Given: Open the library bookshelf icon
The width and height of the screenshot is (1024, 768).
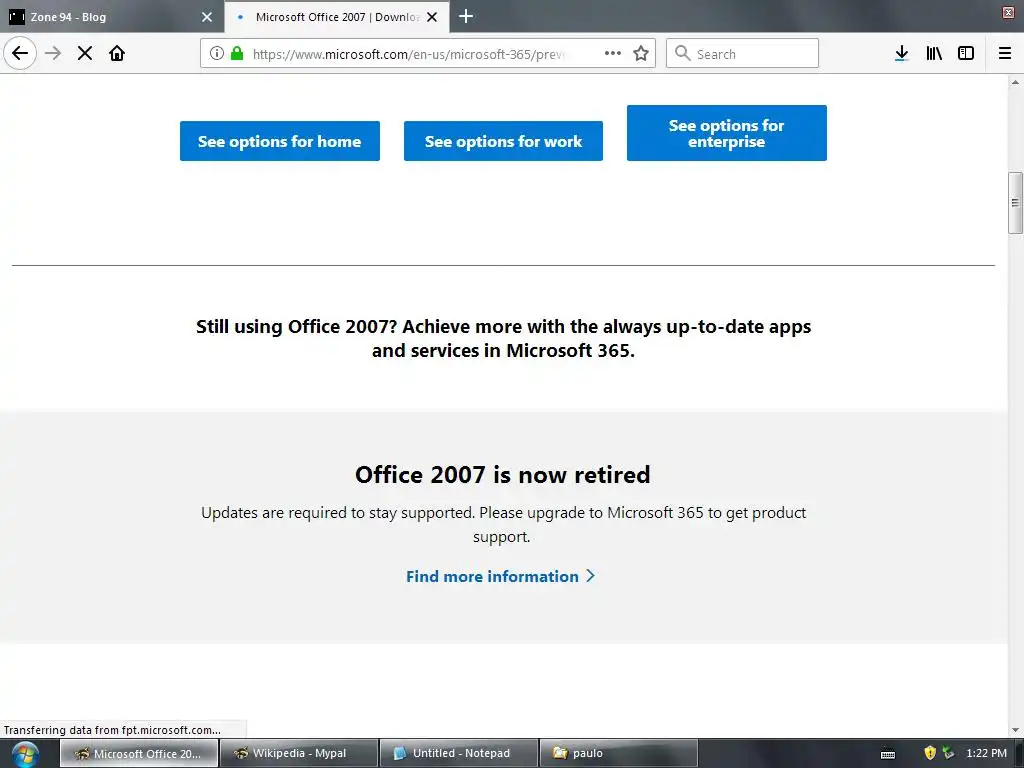Looking at the screenshot, I should click(x=934, y=54).
